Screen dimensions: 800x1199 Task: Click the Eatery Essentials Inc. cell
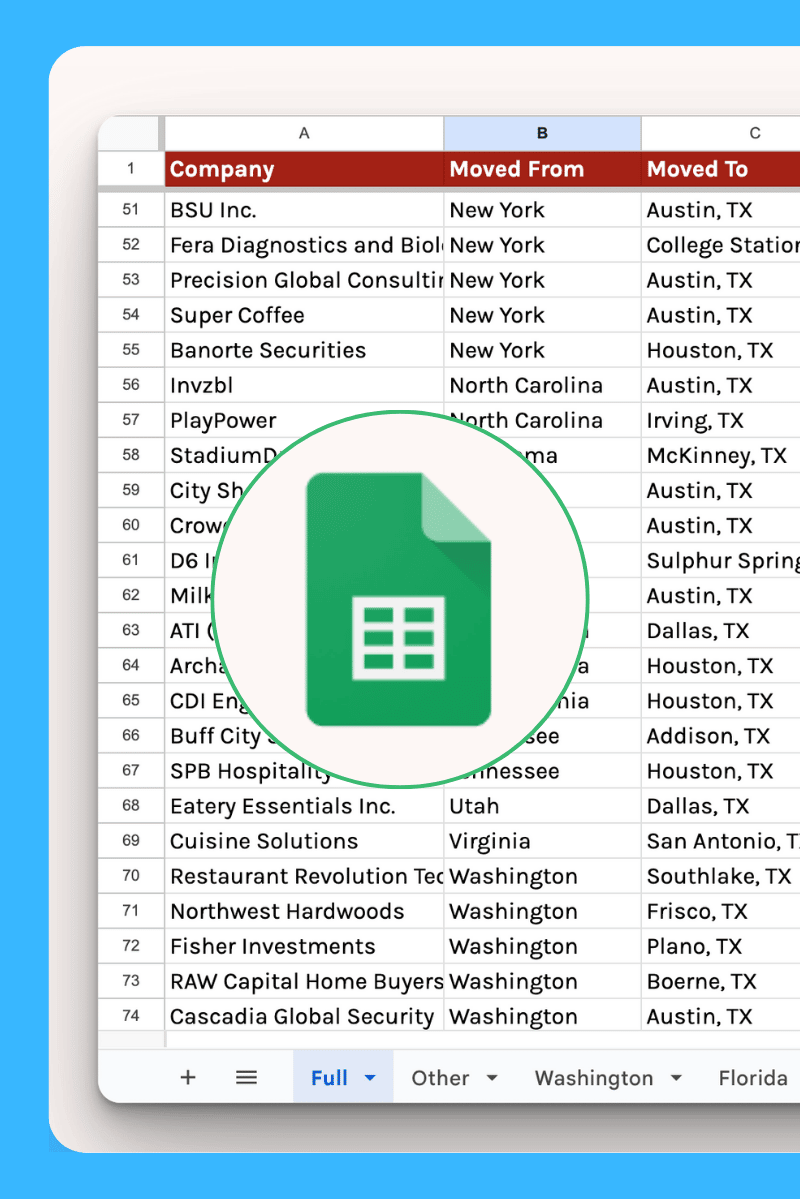(304, 806)
